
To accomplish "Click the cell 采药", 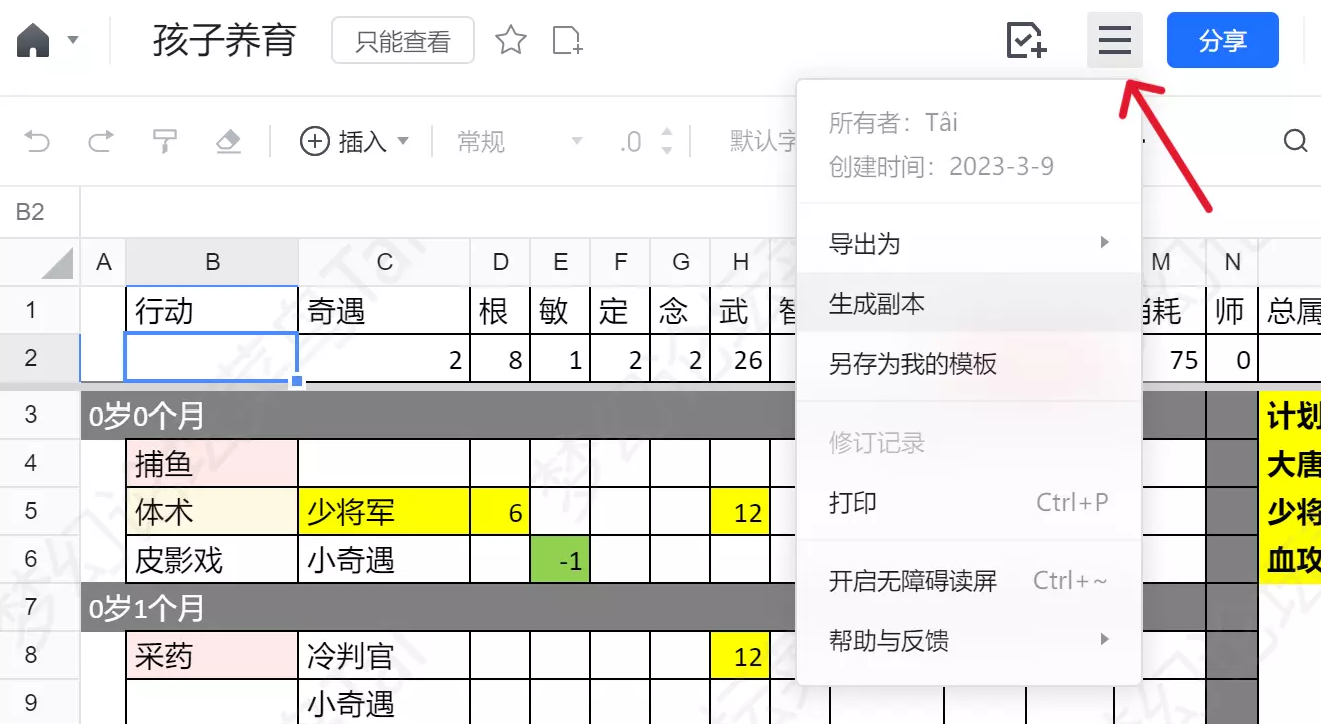I will pos(212,656).
